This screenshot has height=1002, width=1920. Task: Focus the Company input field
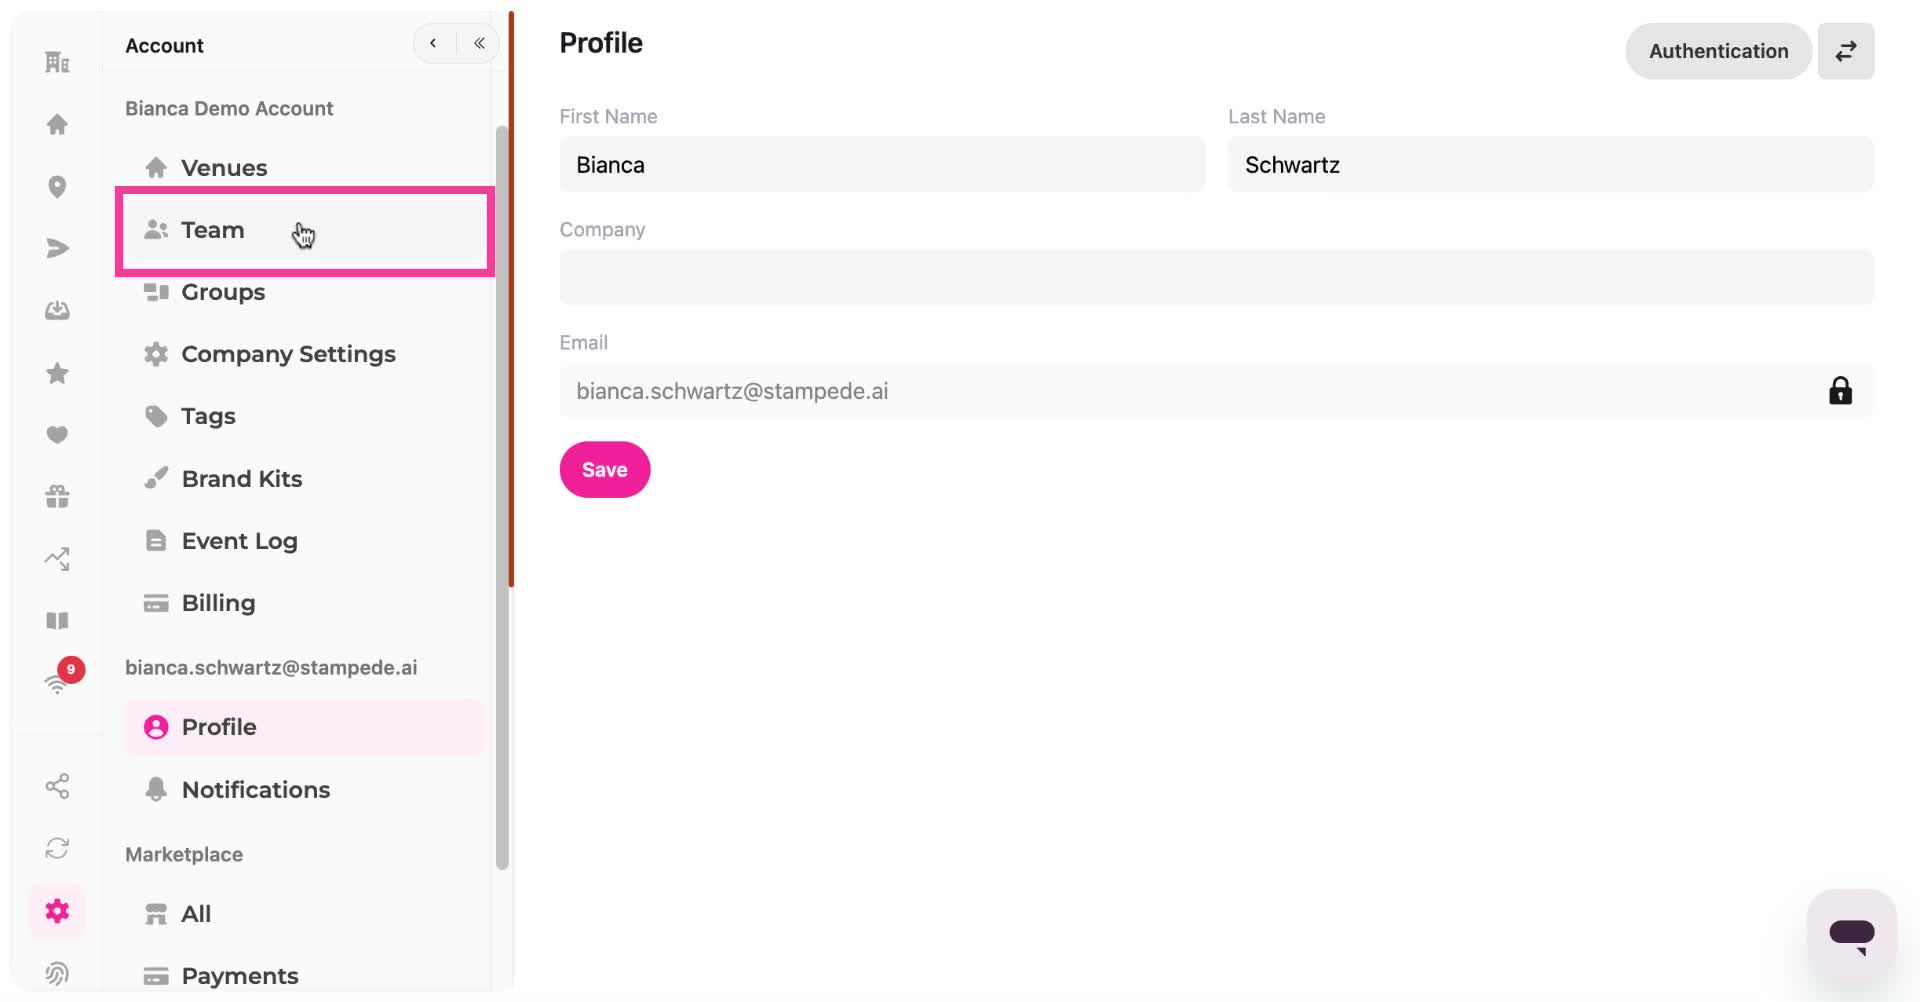1216,277
